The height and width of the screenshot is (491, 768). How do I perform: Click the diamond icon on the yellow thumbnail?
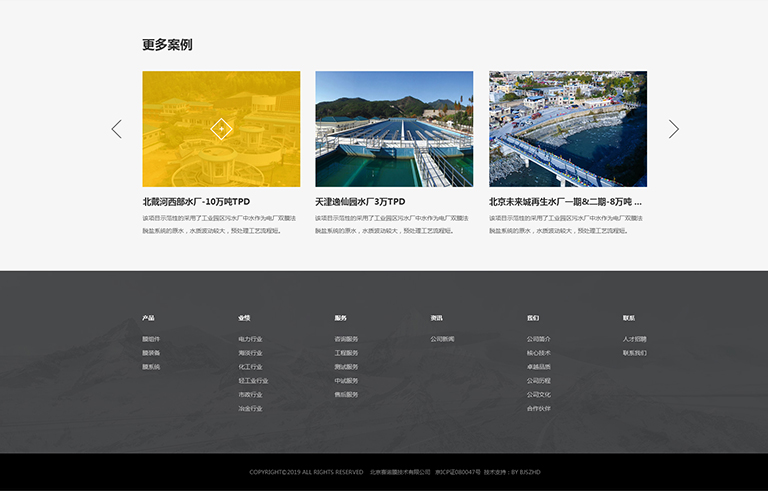[x=221, y=129]
